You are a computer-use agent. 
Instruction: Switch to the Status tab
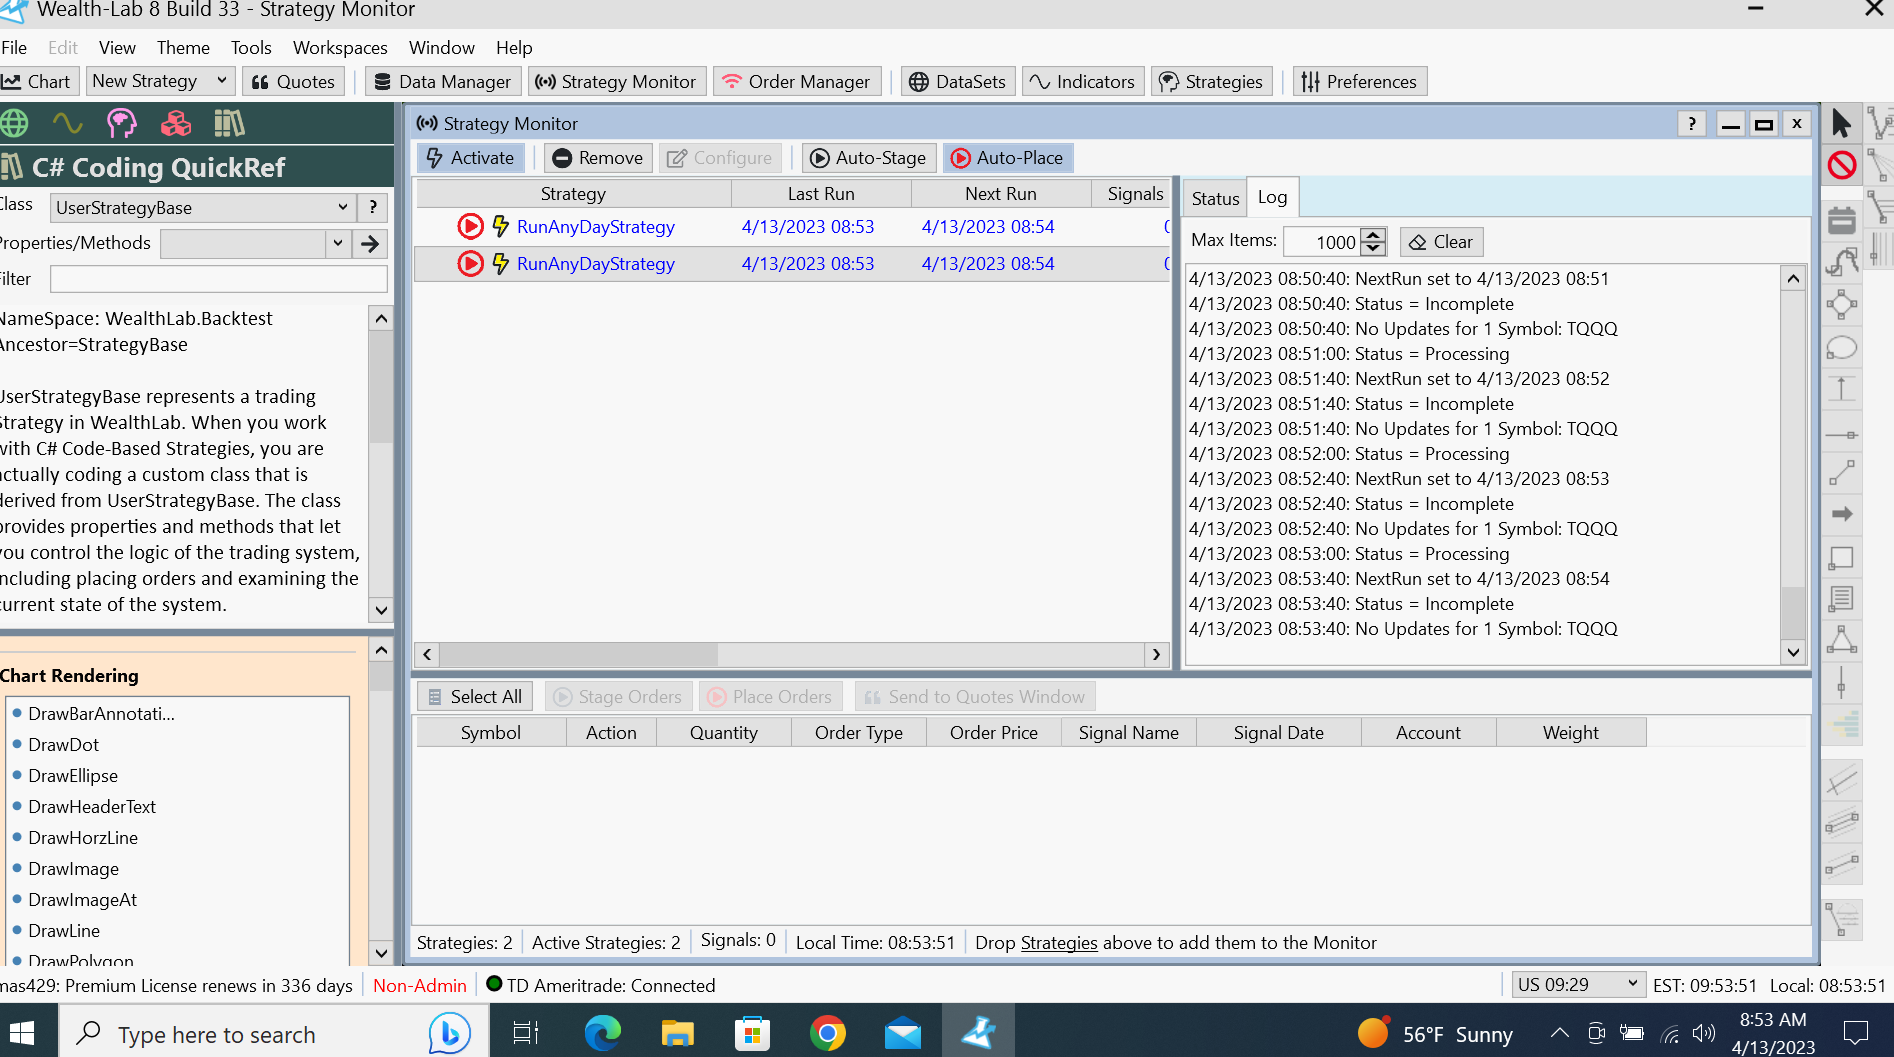(1215, 198)
